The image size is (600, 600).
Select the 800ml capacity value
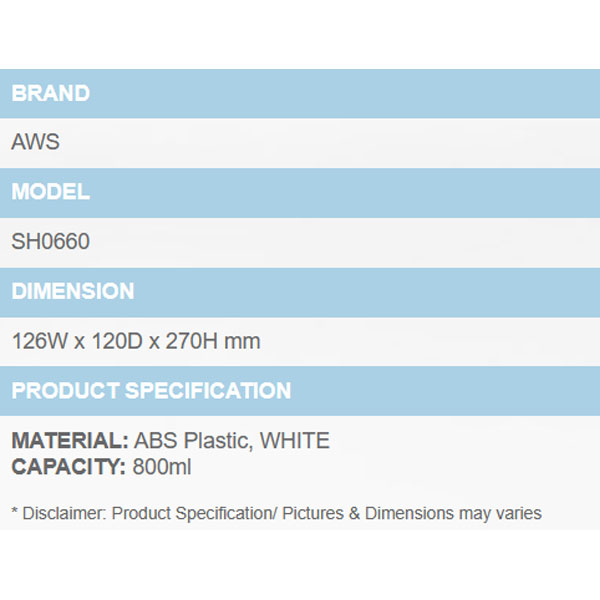point(161,466)
